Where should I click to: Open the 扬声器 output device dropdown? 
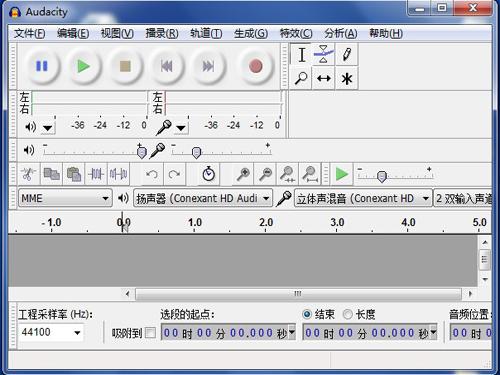point(203,198)
